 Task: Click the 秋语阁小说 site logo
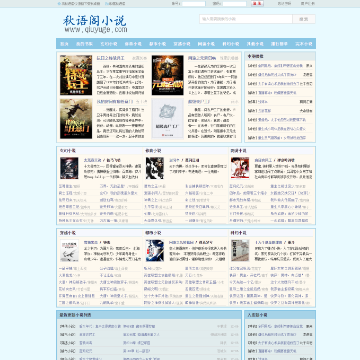pos(95,24)
